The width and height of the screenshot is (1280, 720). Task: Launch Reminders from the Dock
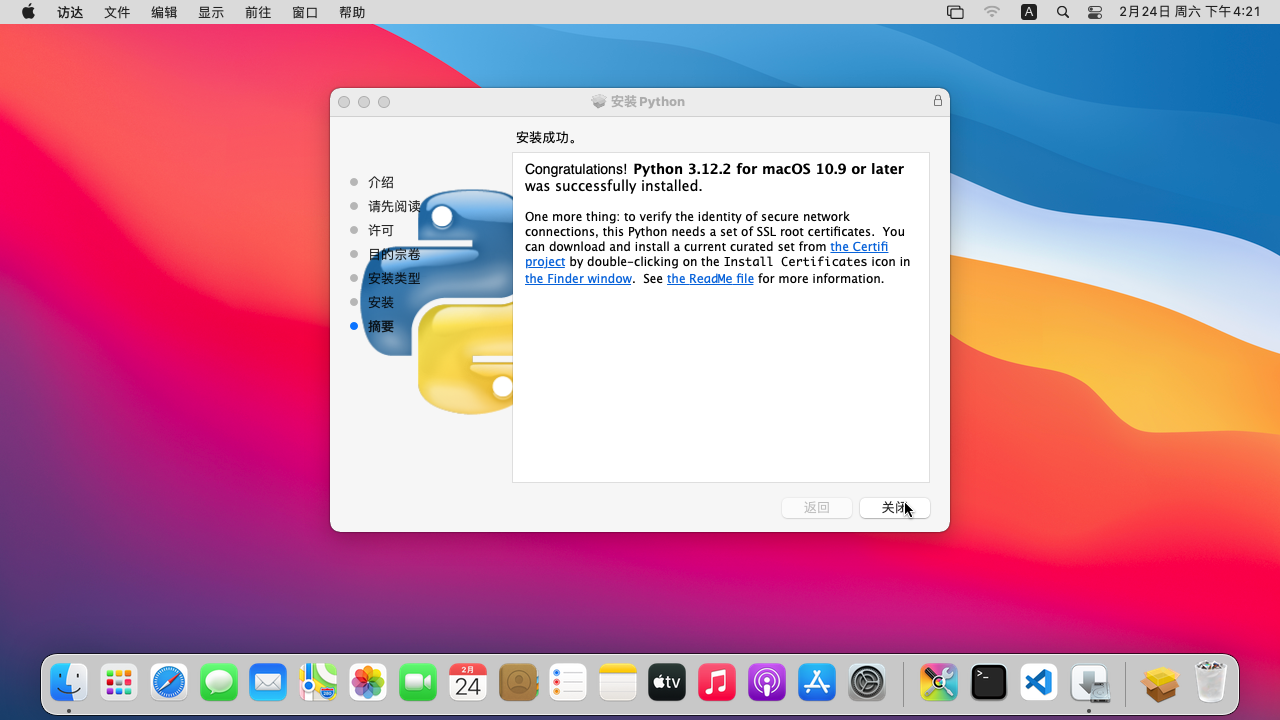pyautogui.click(x=567, y=683)
